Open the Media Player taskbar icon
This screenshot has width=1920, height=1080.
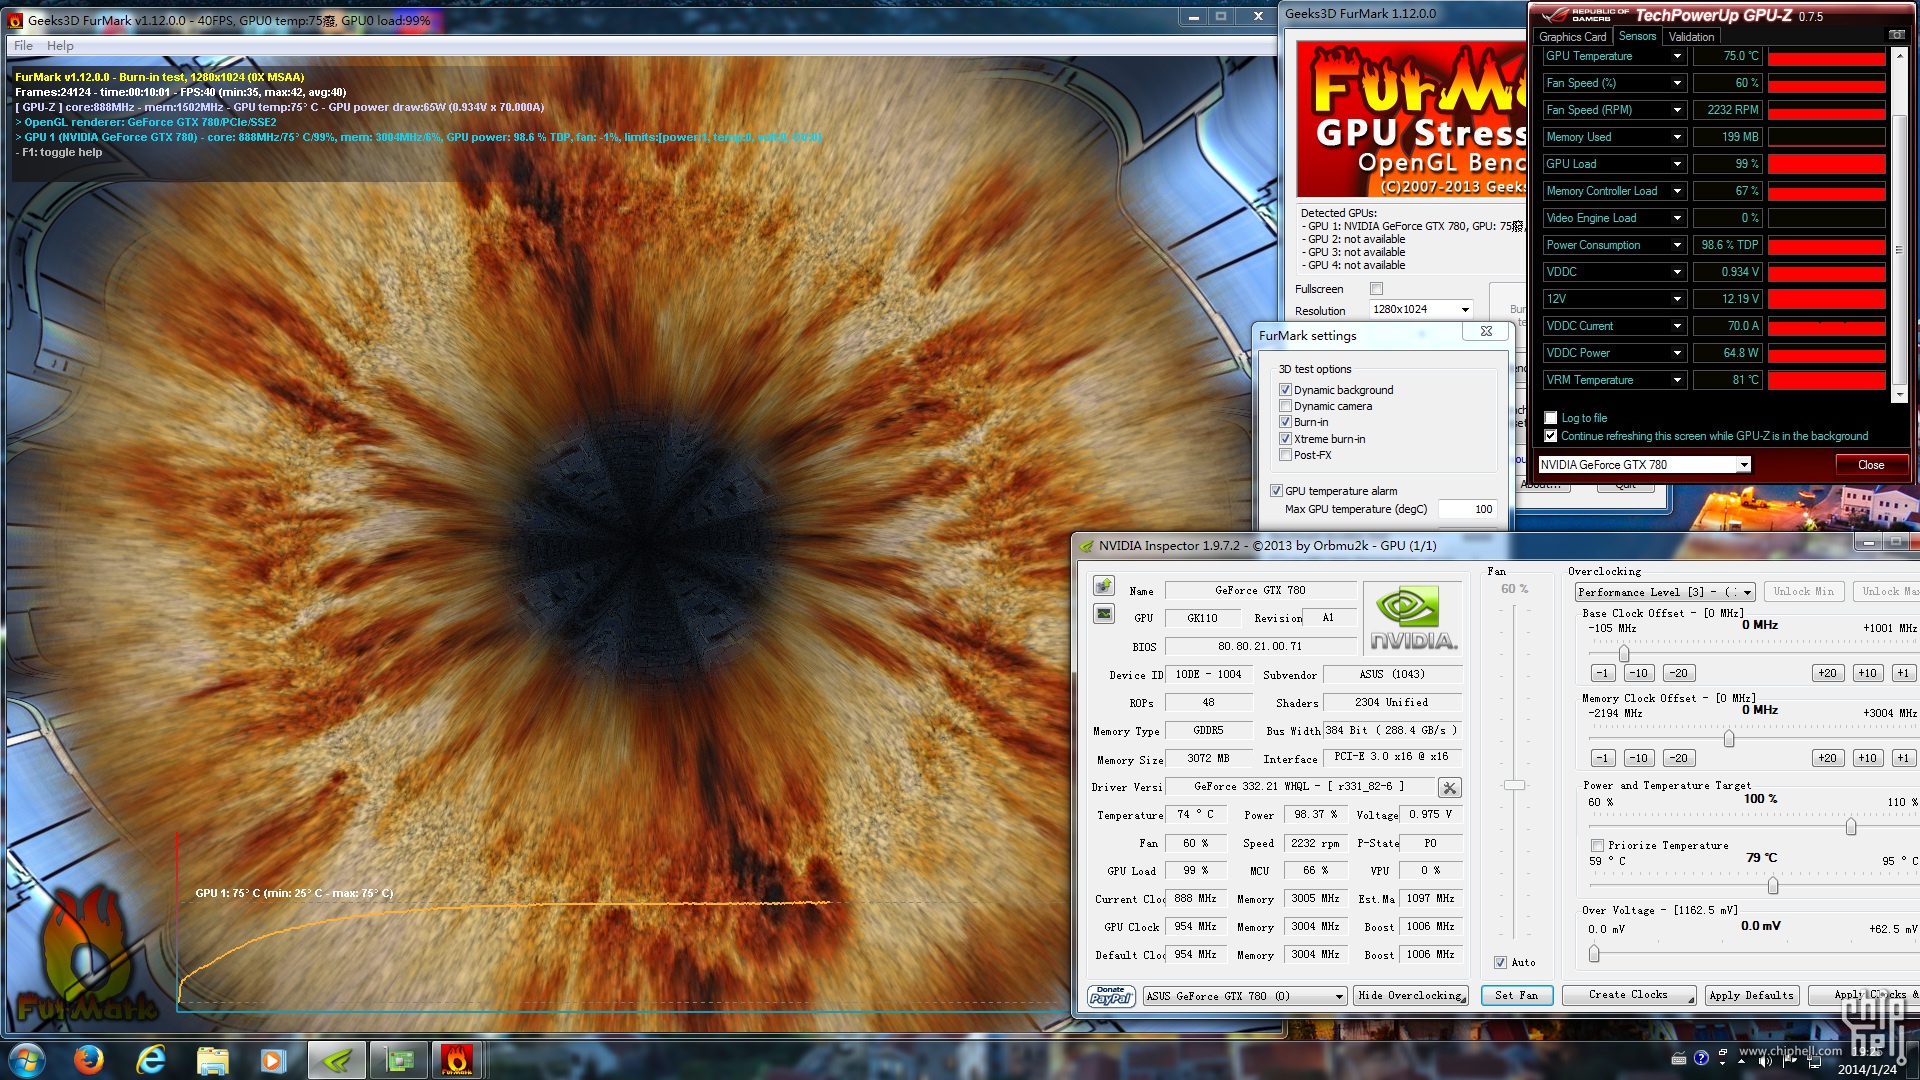click(x=273, y=1059)
